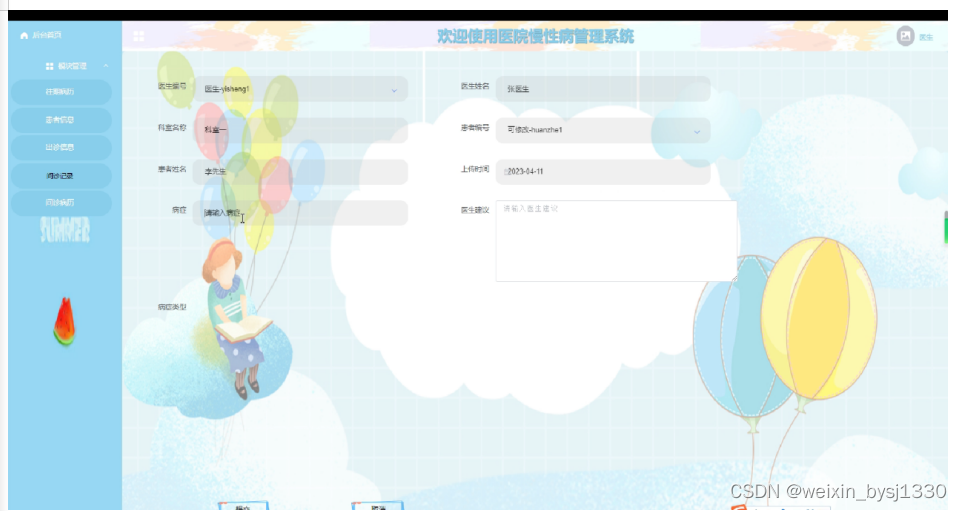Select the 问诊记录 sidebar menu item
962x511 pixels.
tap(60, 176)
